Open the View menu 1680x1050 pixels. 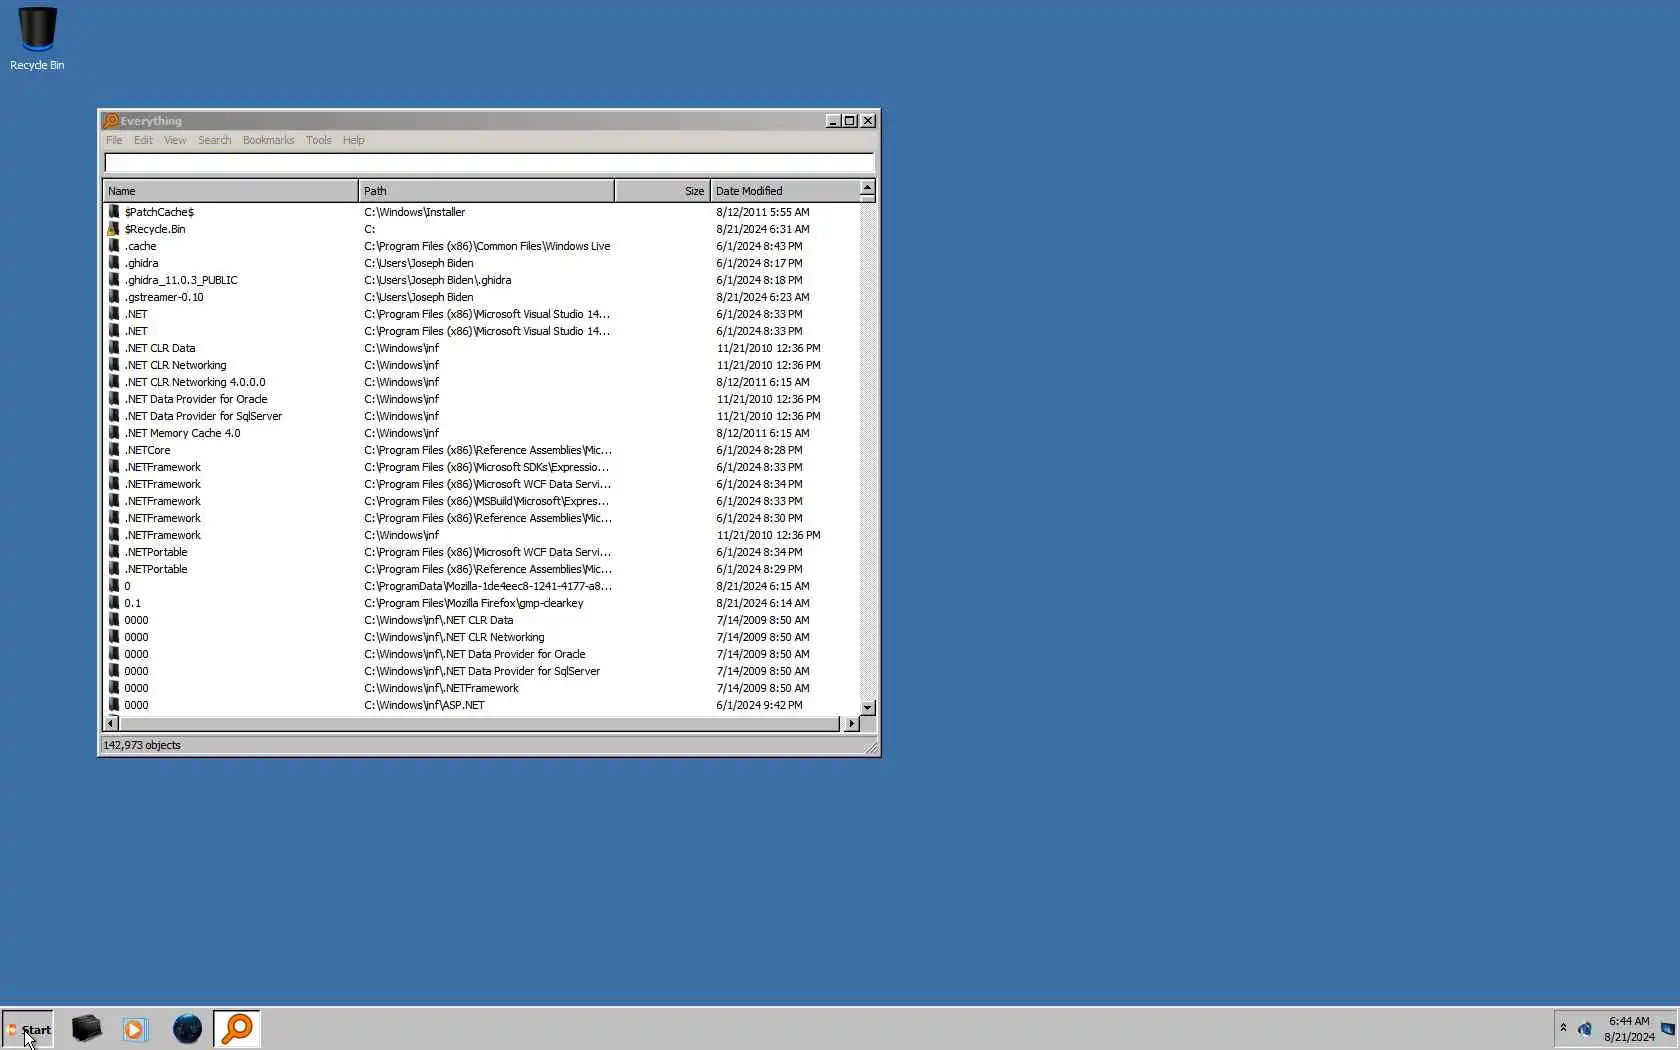click(x=175, y=140)
